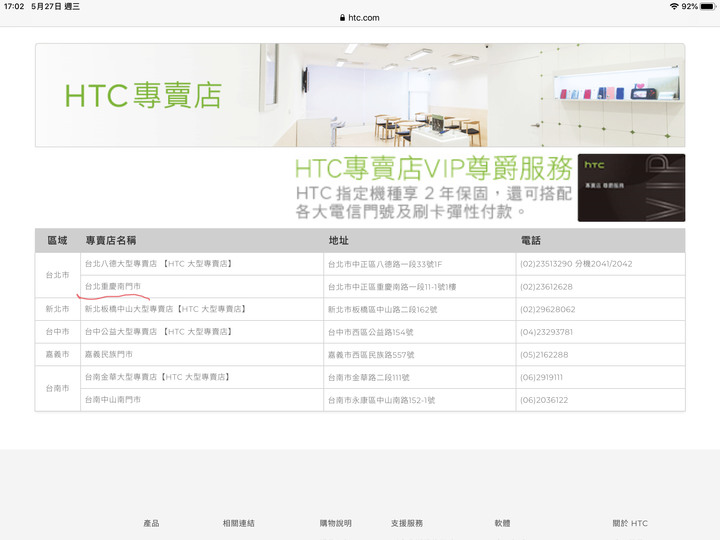Open the 相關連結 footer menu
This screenshot has height=540, width=720.
point(238,523)
